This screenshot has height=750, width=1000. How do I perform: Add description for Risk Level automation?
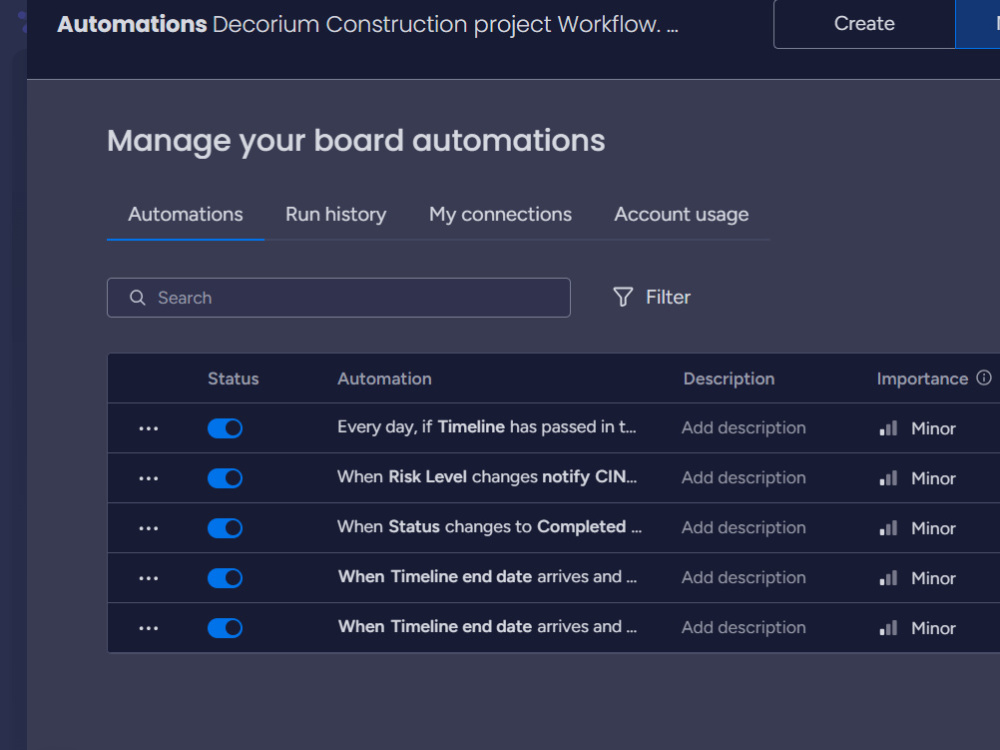(744, 478)
